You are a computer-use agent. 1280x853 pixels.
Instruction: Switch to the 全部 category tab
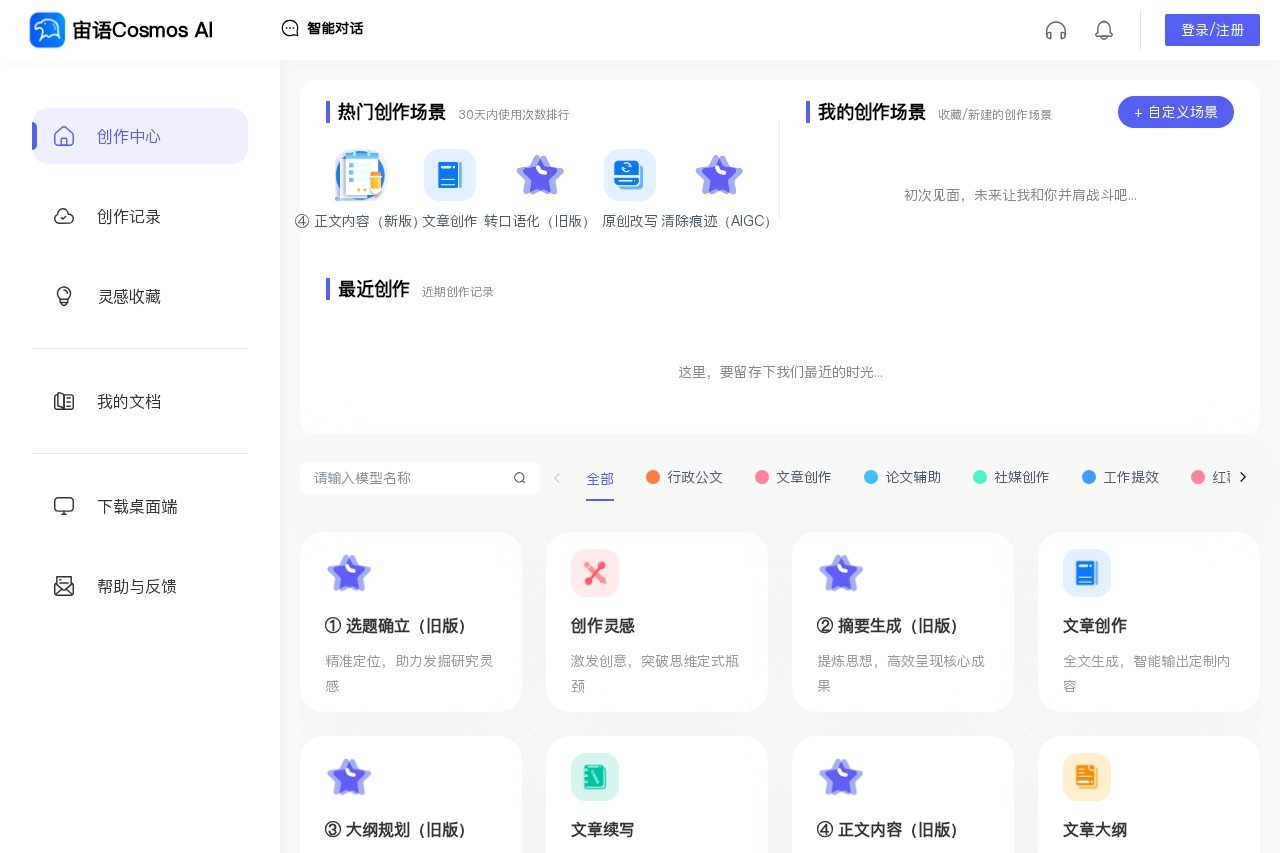click(x=600, y=478)
